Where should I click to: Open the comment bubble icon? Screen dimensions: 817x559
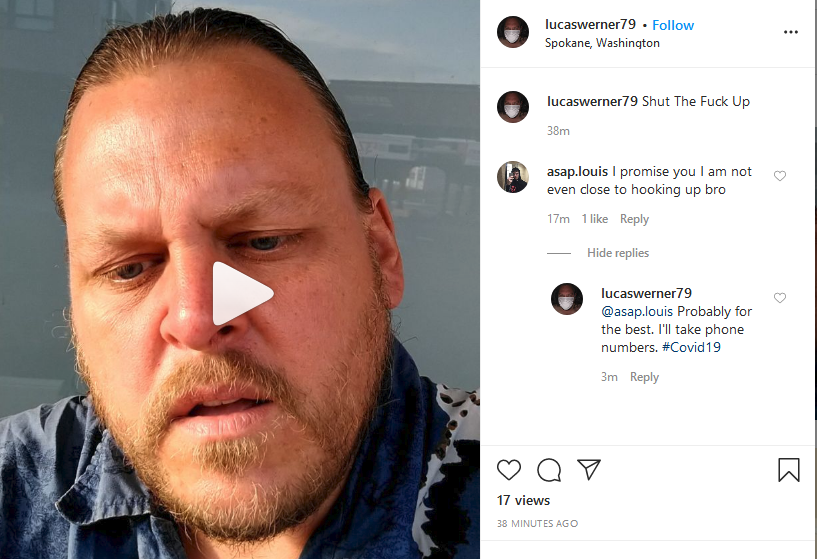pos(549,470)
